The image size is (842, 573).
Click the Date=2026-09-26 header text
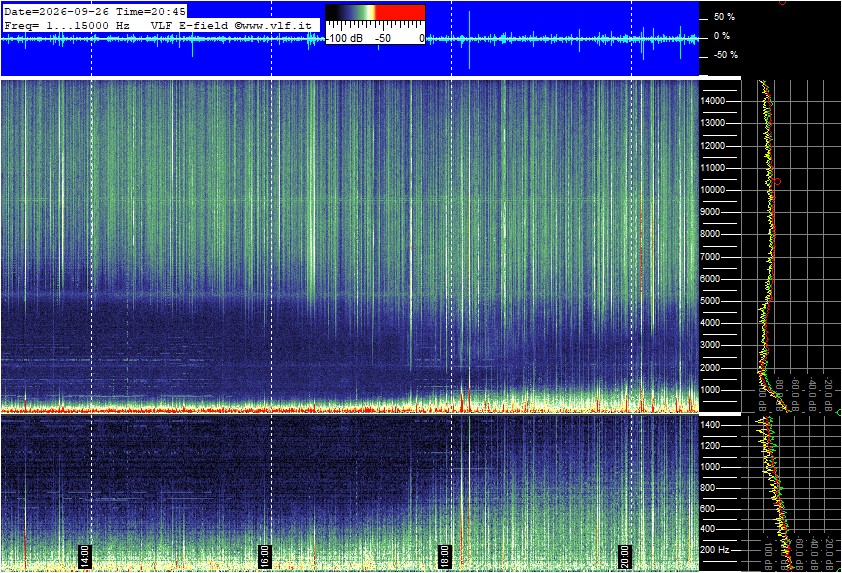56,11
